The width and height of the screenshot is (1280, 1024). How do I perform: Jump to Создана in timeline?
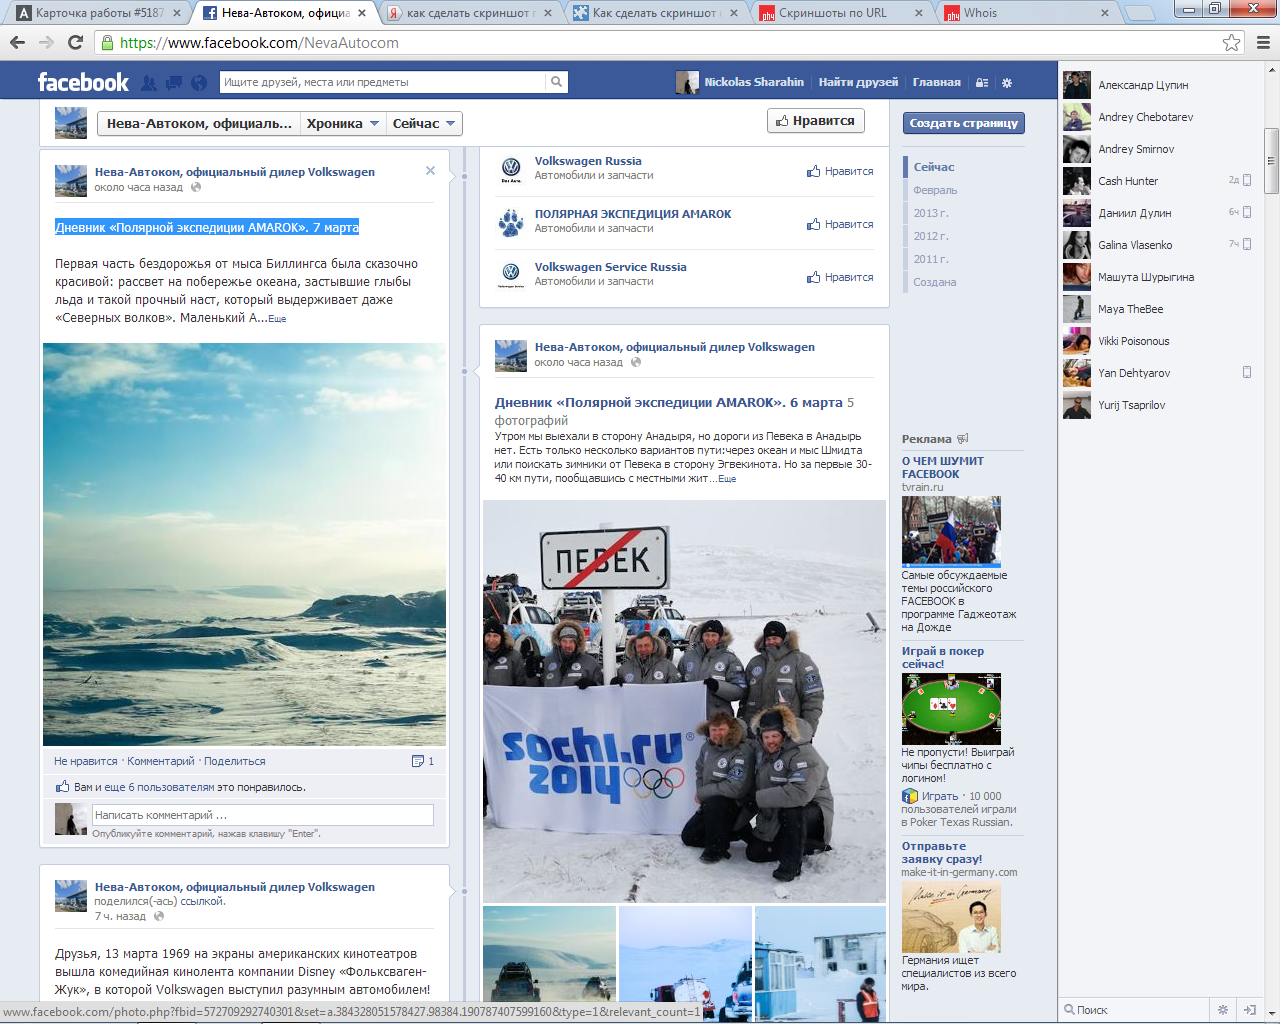click(935, 282)
